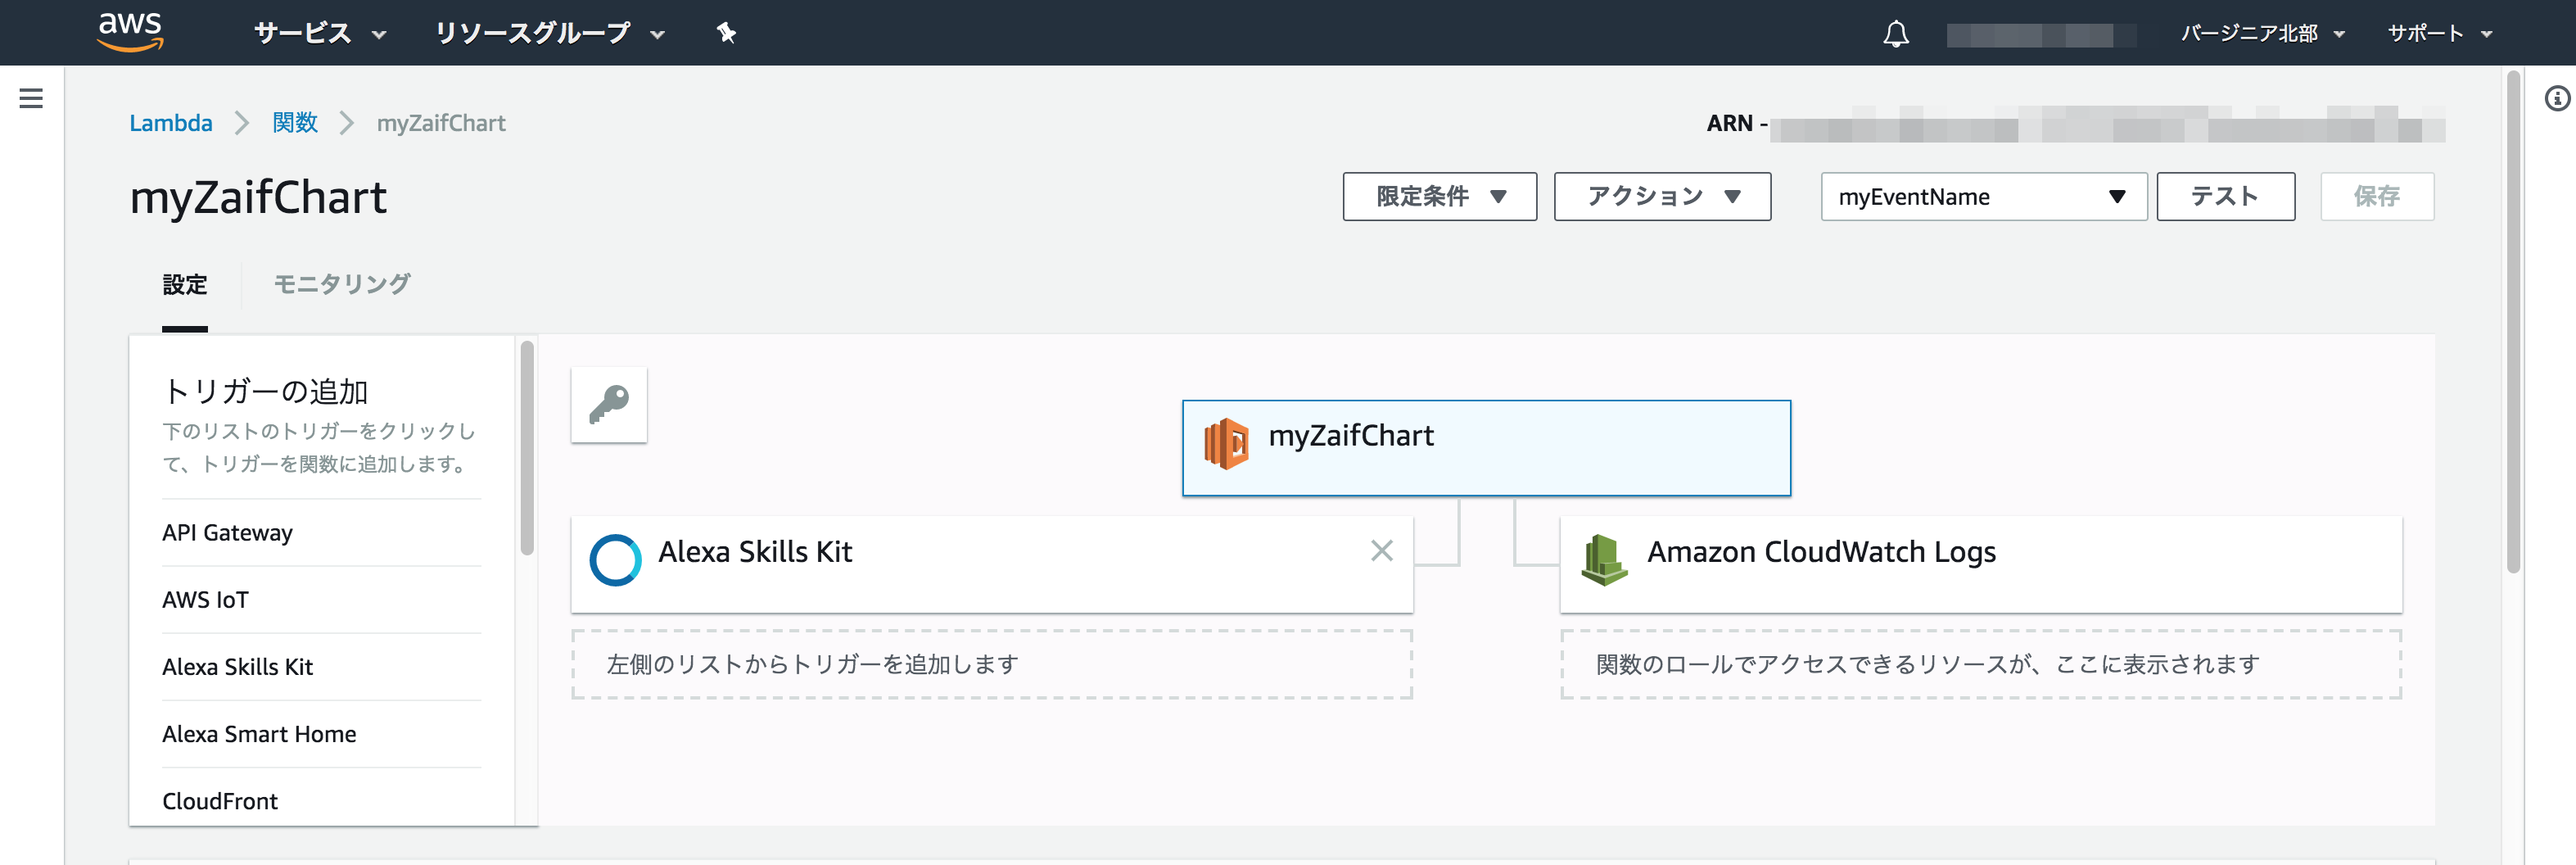Screen dimensions: 2576x865
Task: Open the 限定条件 dropdown
Action: pos(1440,196)
